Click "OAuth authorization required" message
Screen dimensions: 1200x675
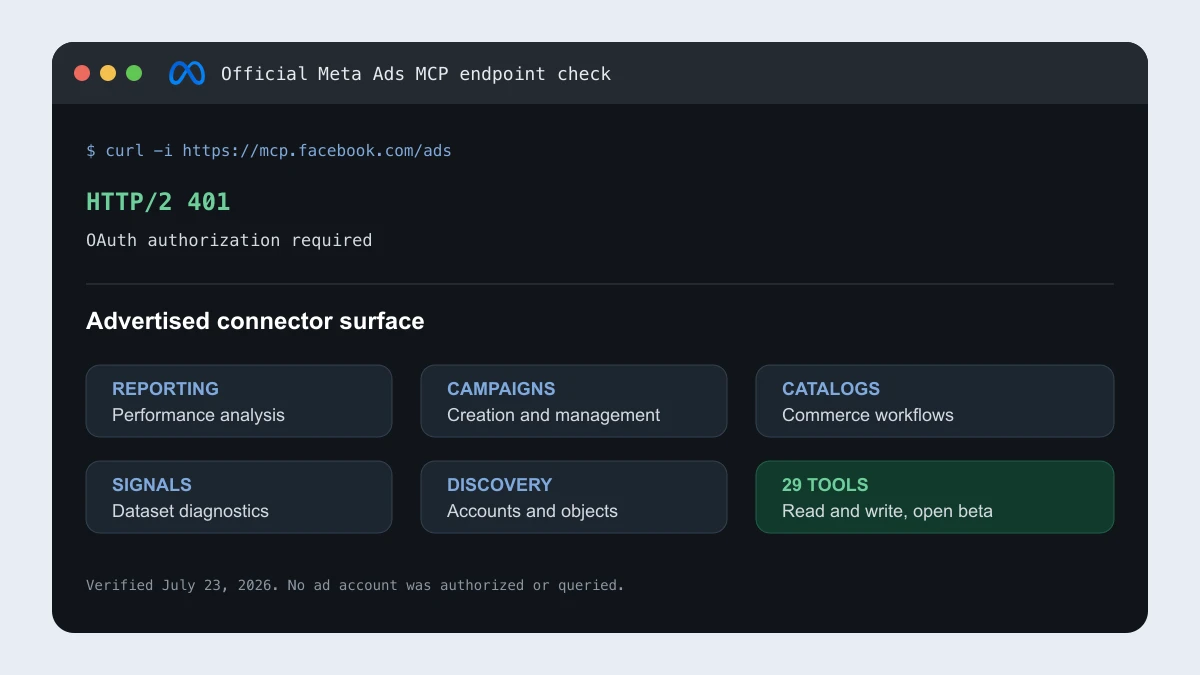point(229,240)
